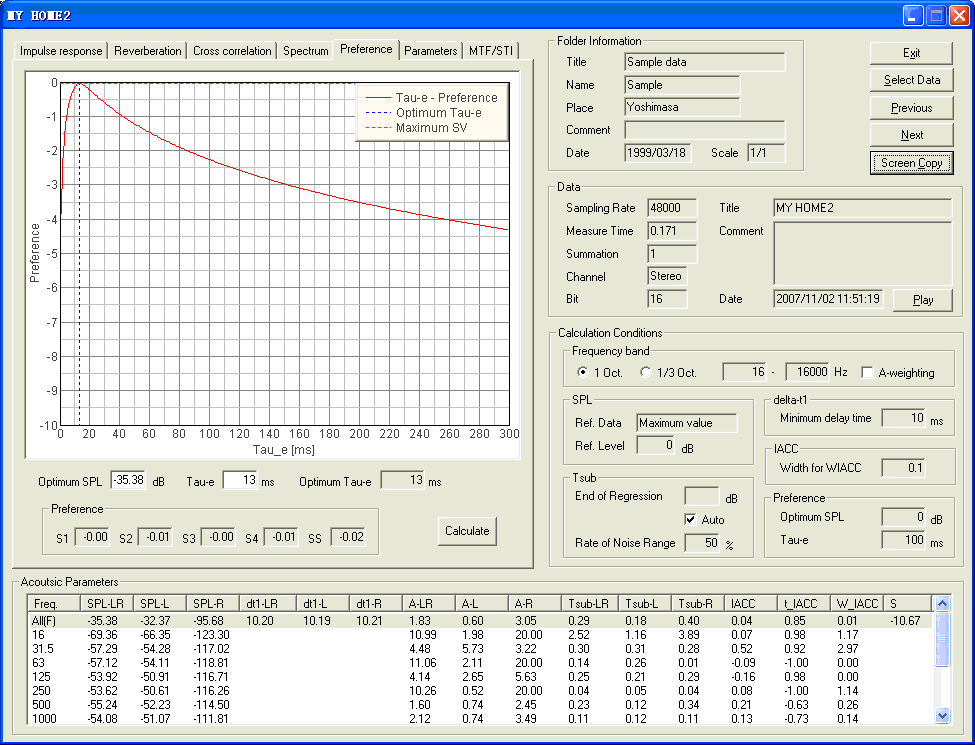Click the Freq. column header
The image size is (975, 745).
53,604
